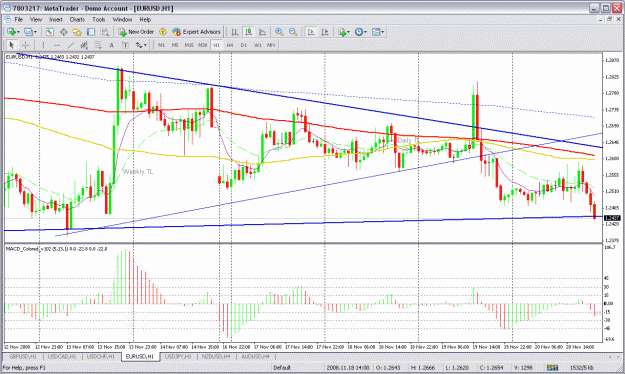Switch to the NZDUSD,H4 chart tab
625x374 pixels.
tap(217, 356)
